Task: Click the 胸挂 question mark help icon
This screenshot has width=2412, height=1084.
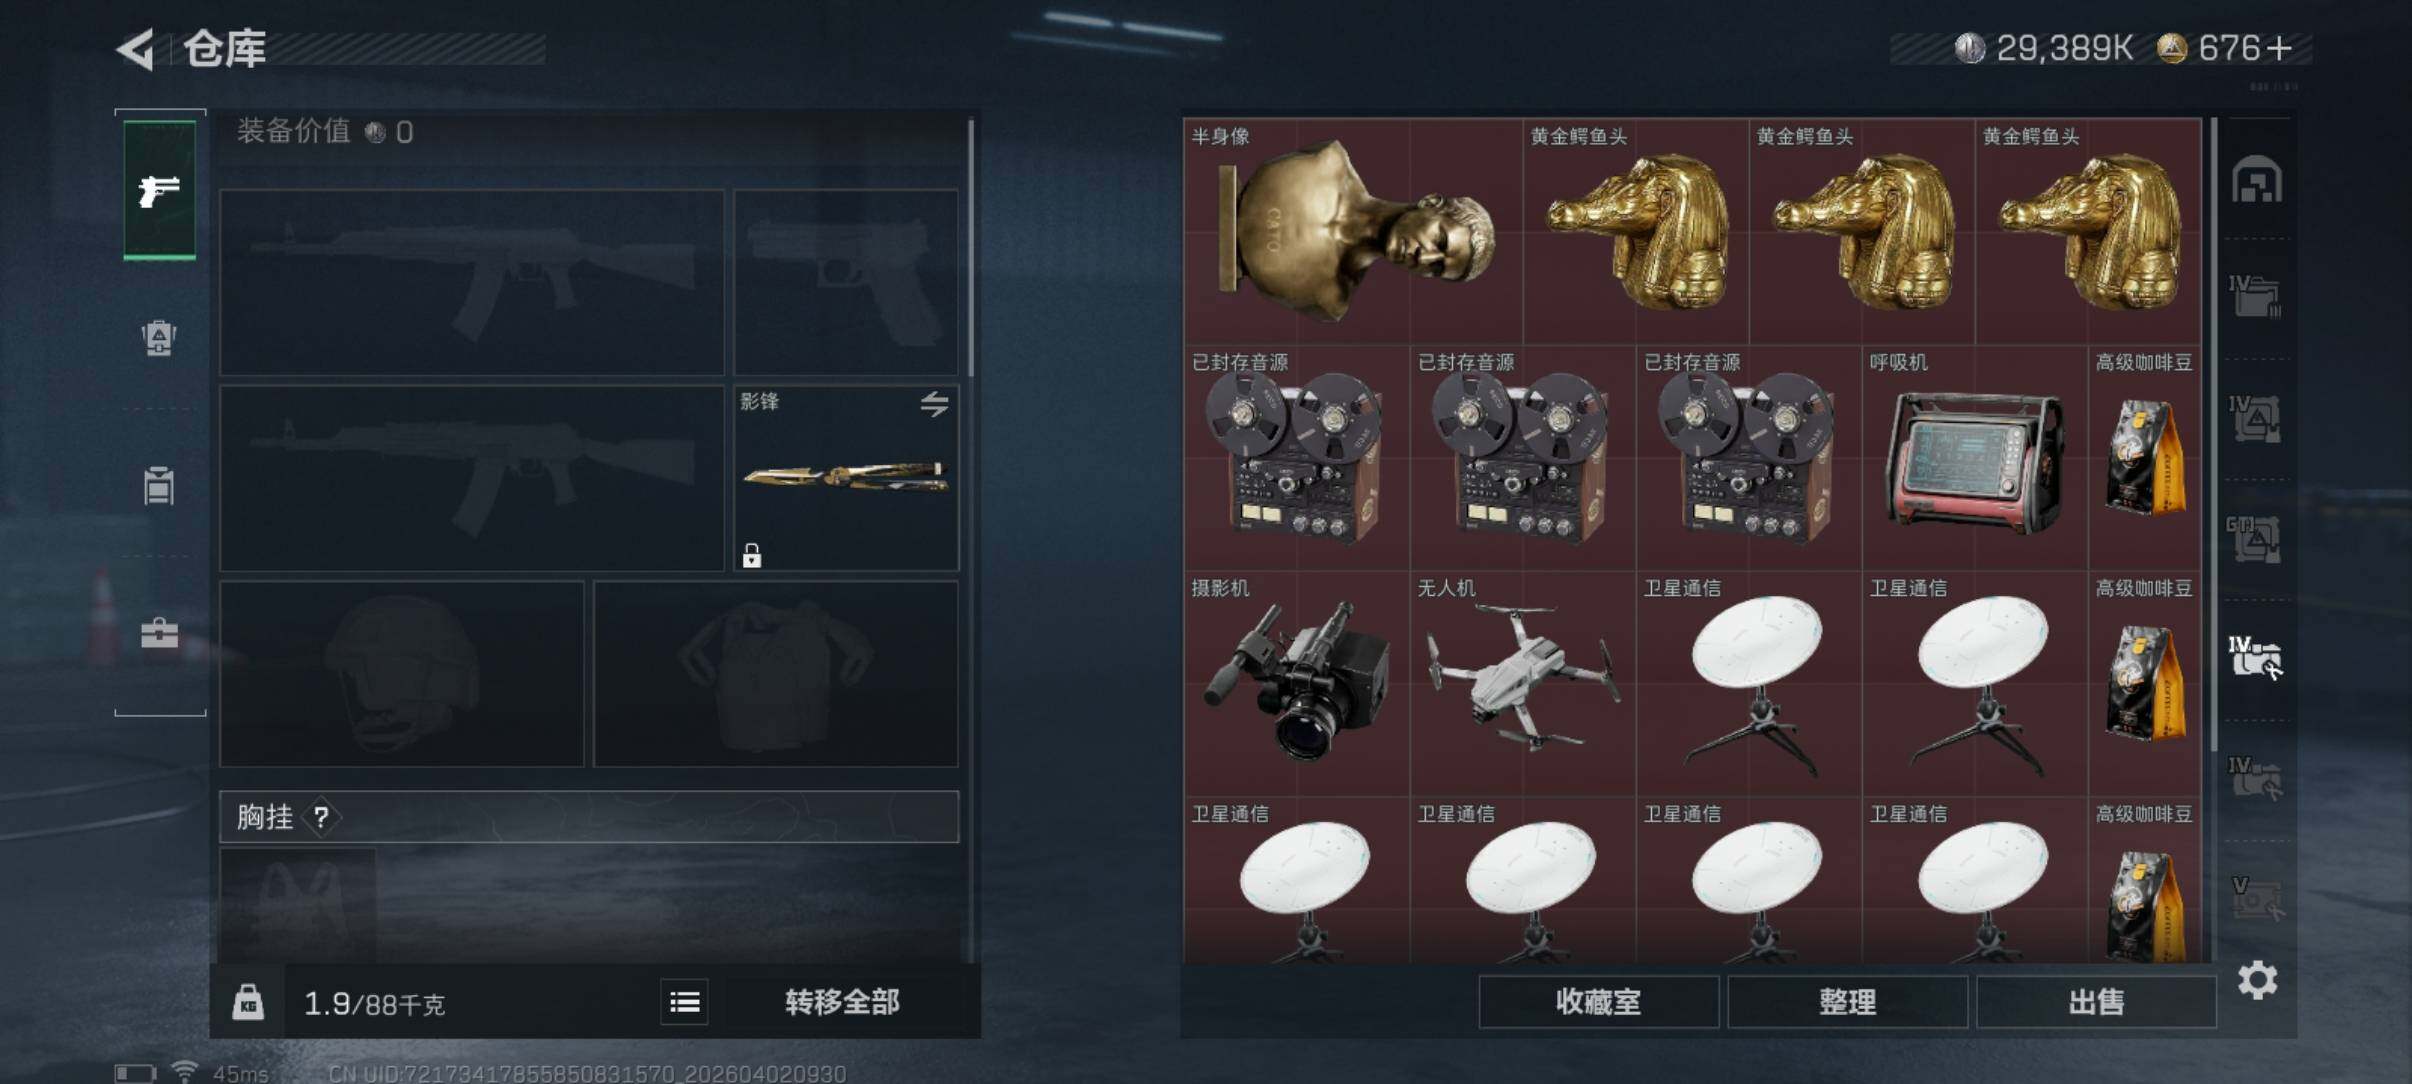Action: 320,818
